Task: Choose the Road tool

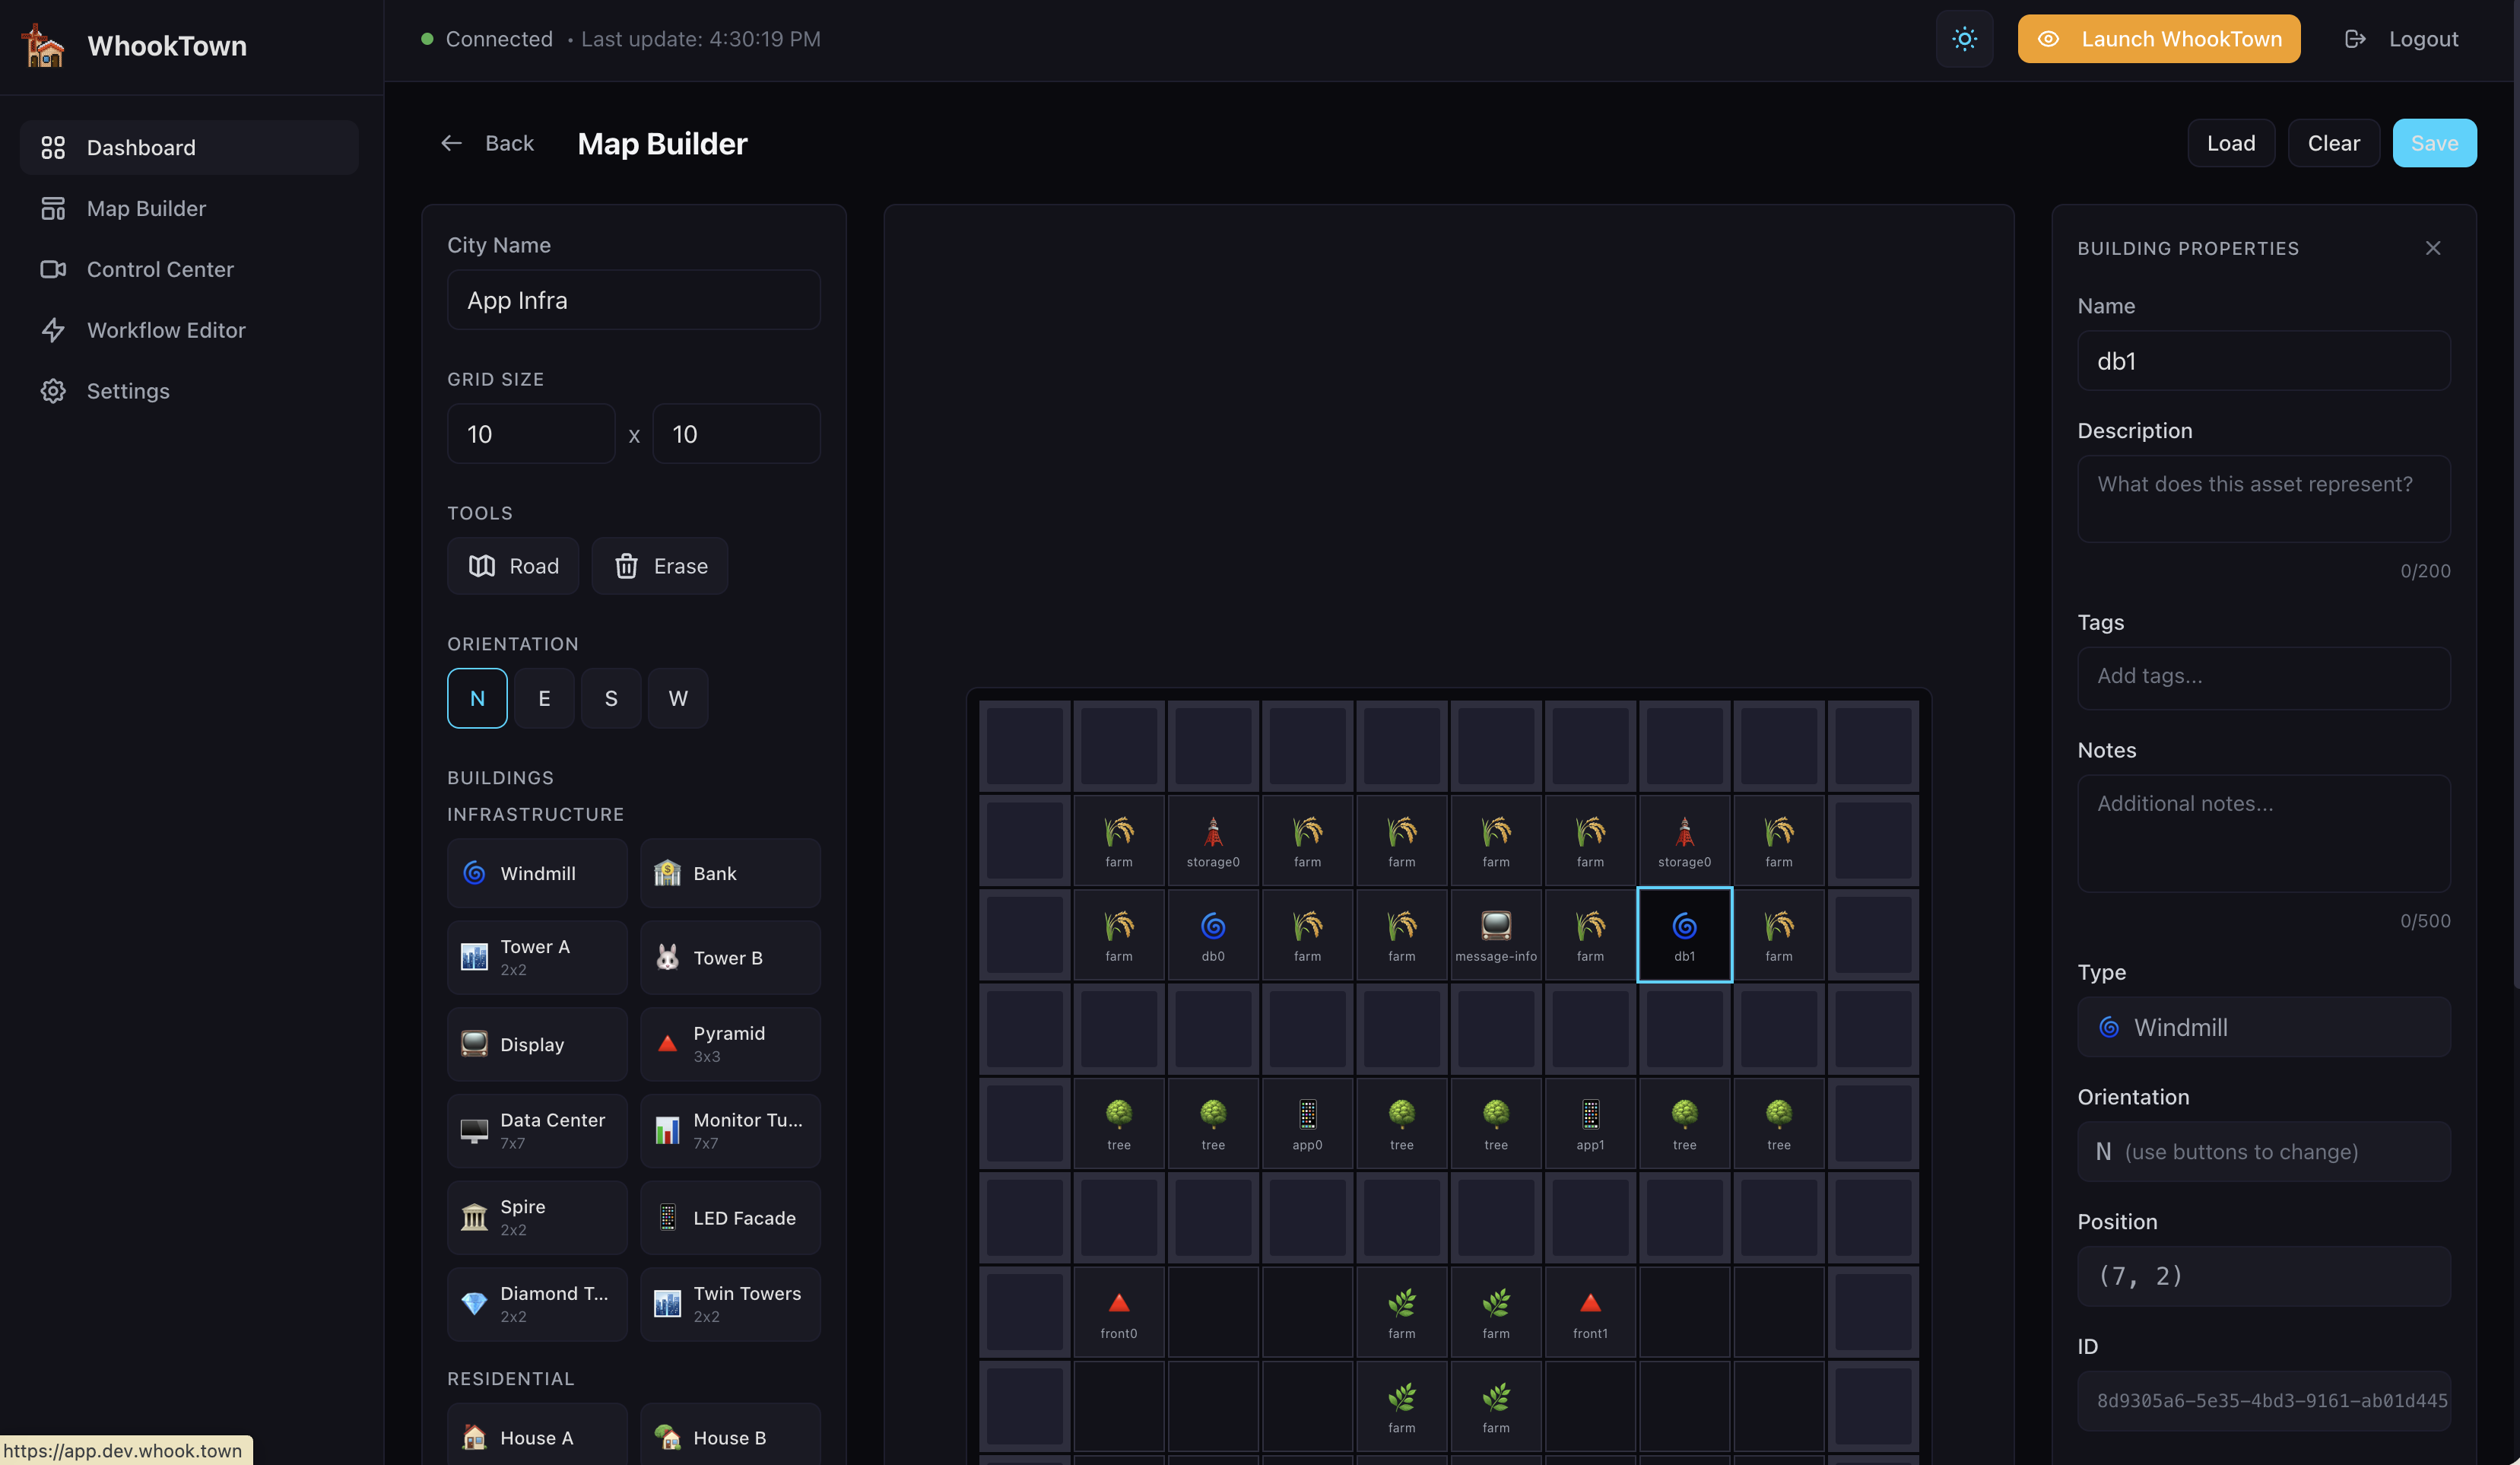Action: [513, 566]
